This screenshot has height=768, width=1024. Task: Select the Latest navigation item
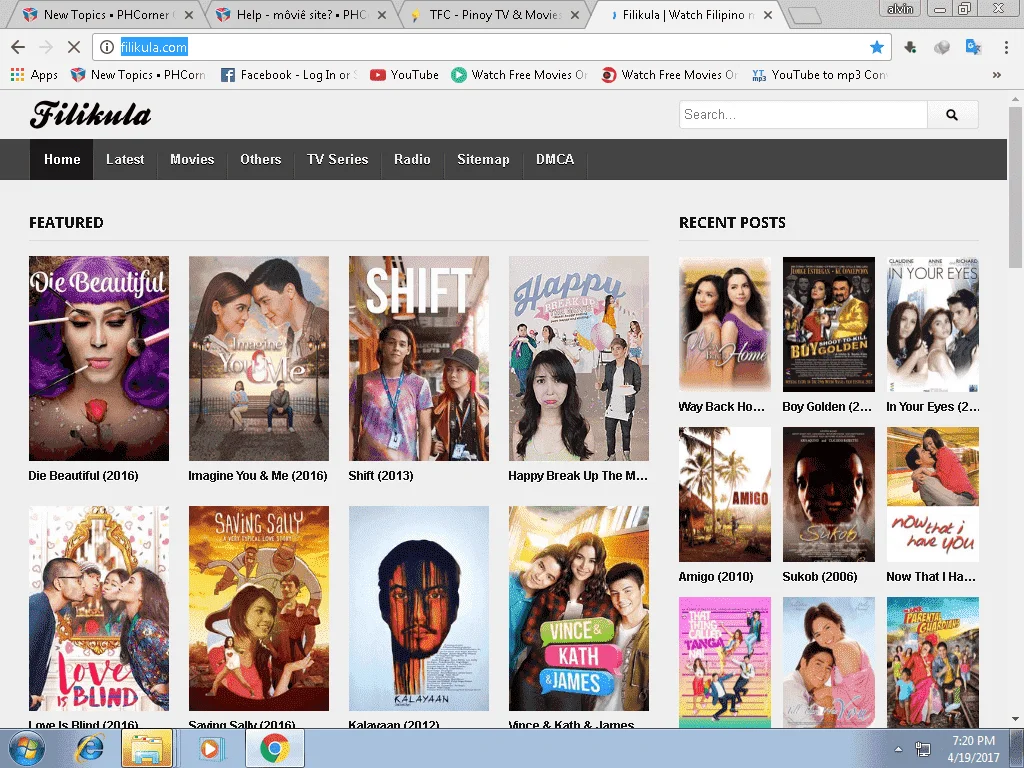[x=125, y=159]
